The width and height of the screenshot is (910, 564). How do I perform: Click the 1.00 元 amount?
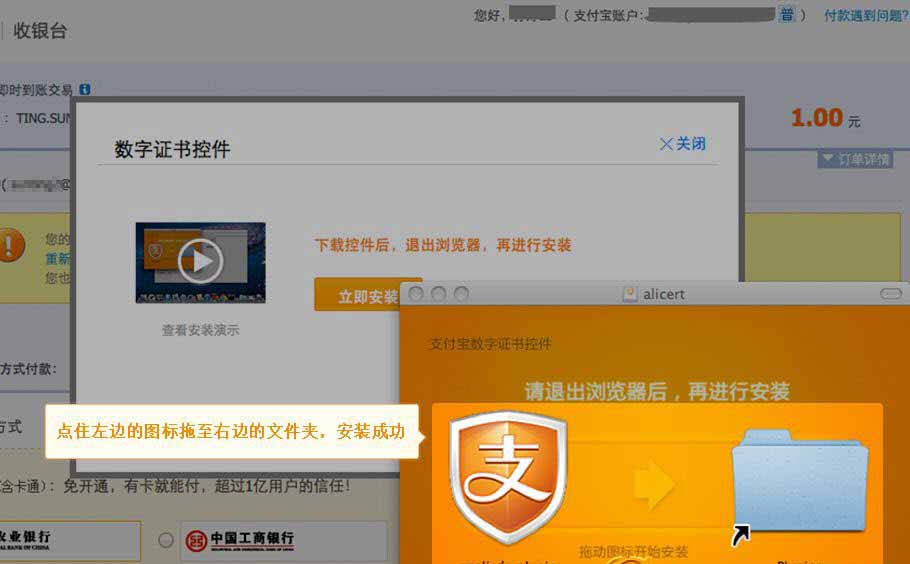(x=825, y=118)
